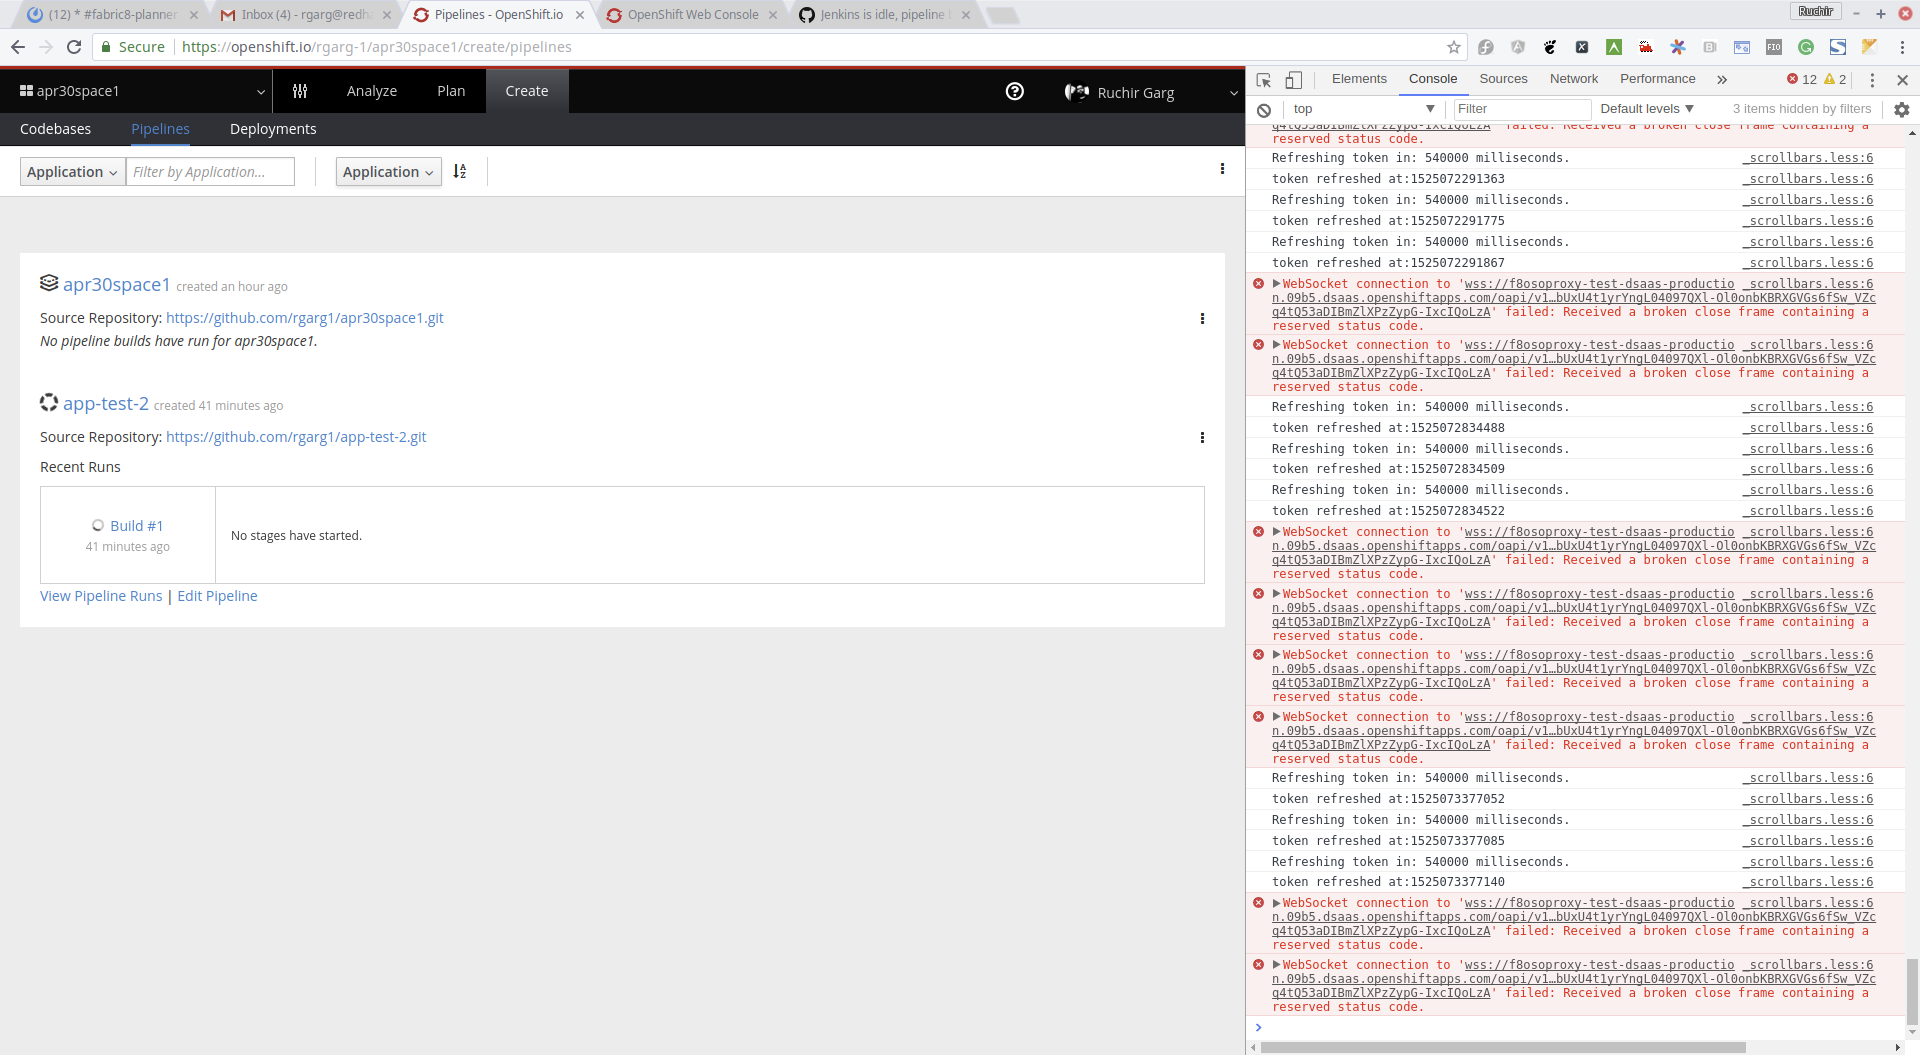This screenshot has height=1055, width=1920.
Task: Toggle the device toolbar in DevTools
Action: coord(1293,79)
